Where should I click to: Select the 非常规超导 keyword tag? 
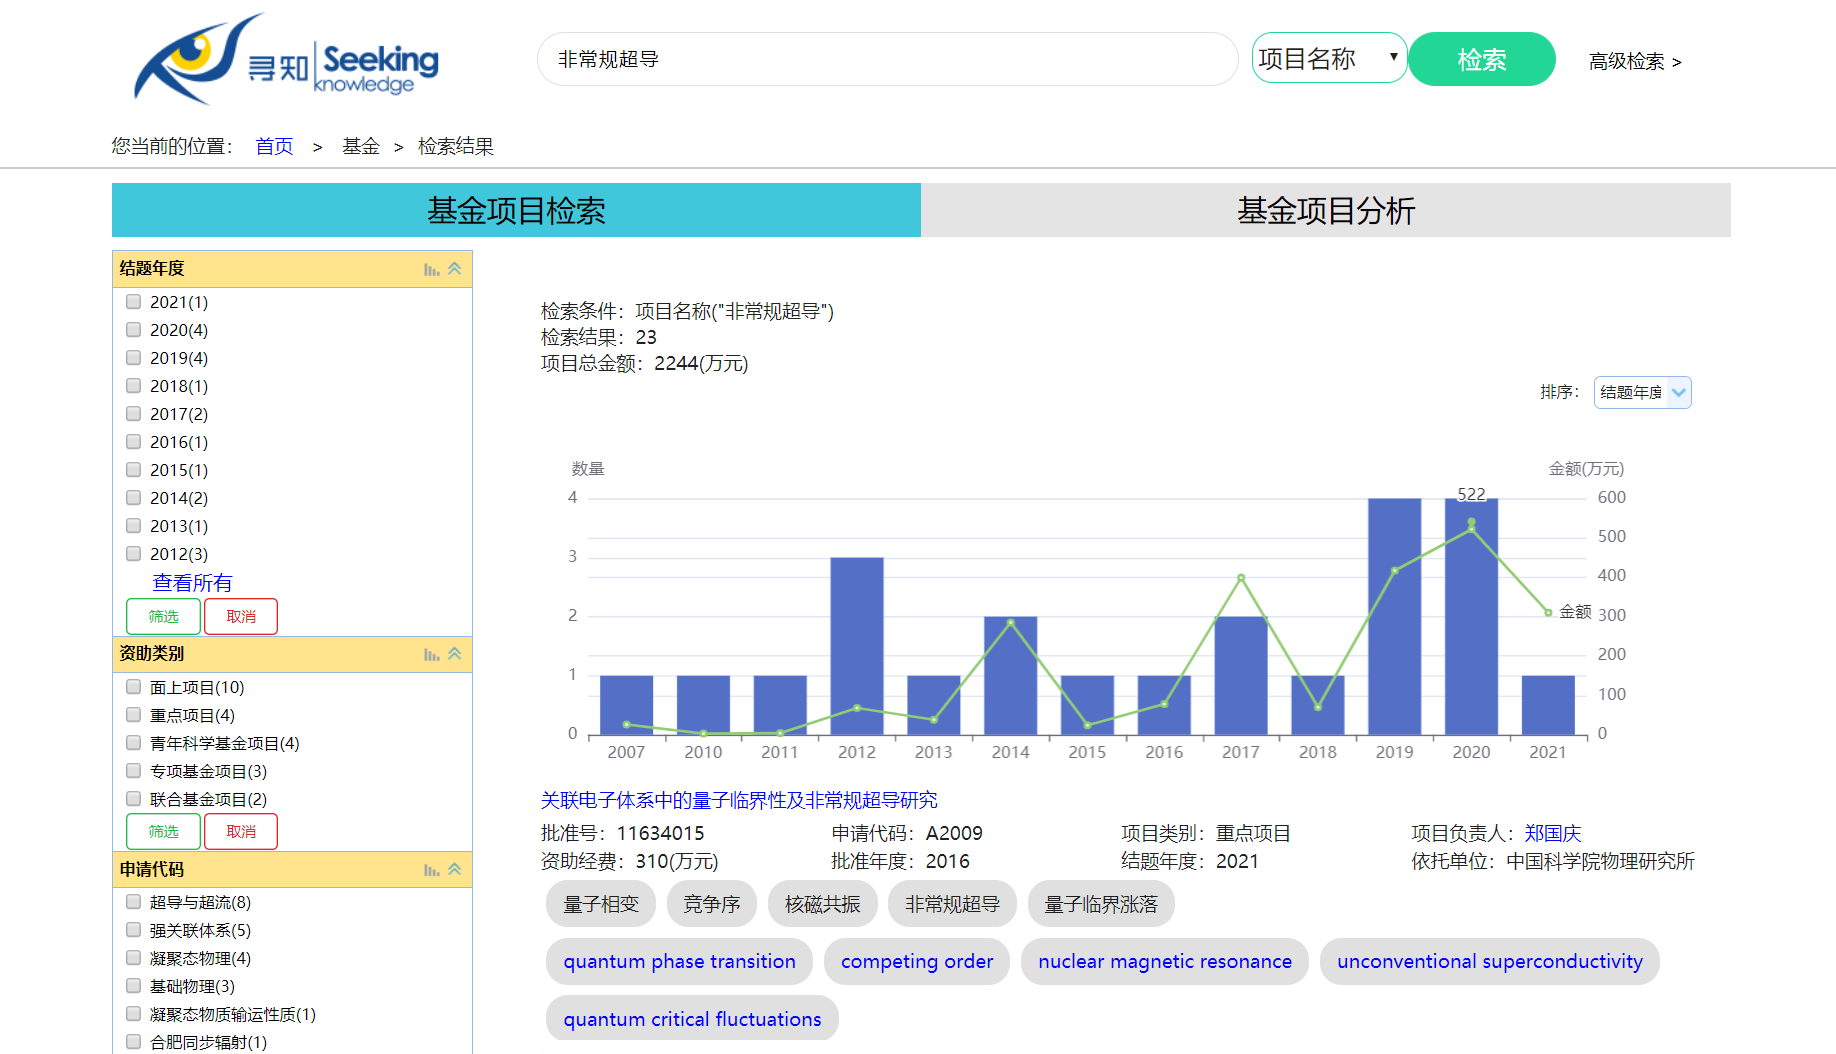(x=952, y=904)
